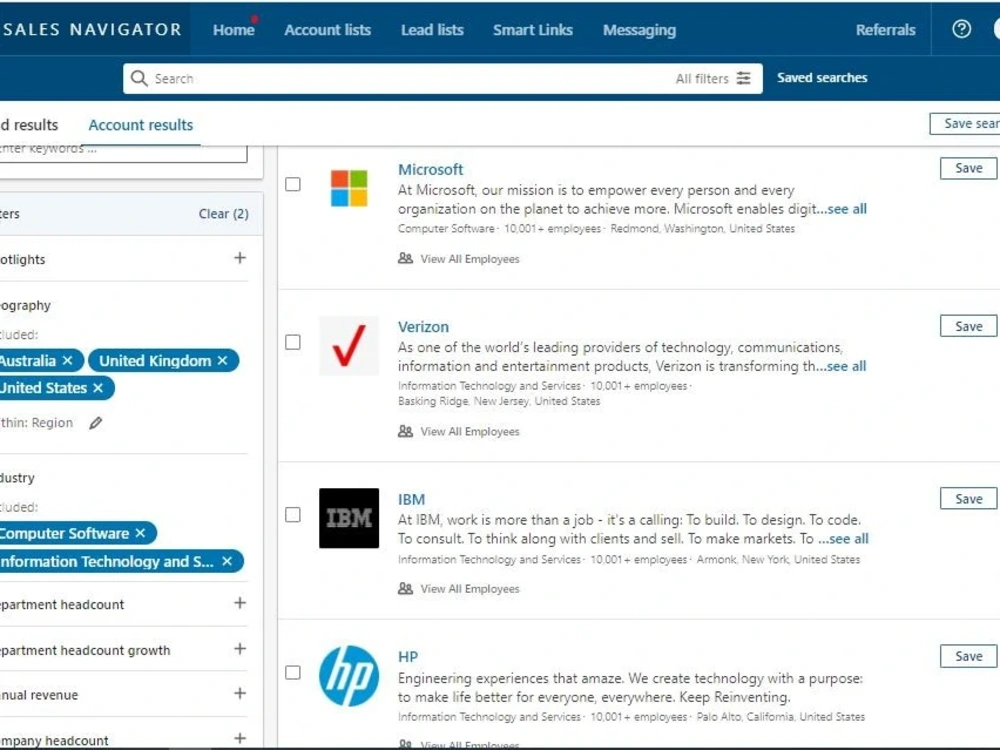Focus the Enter keywords input field

(x=123, y=153)
